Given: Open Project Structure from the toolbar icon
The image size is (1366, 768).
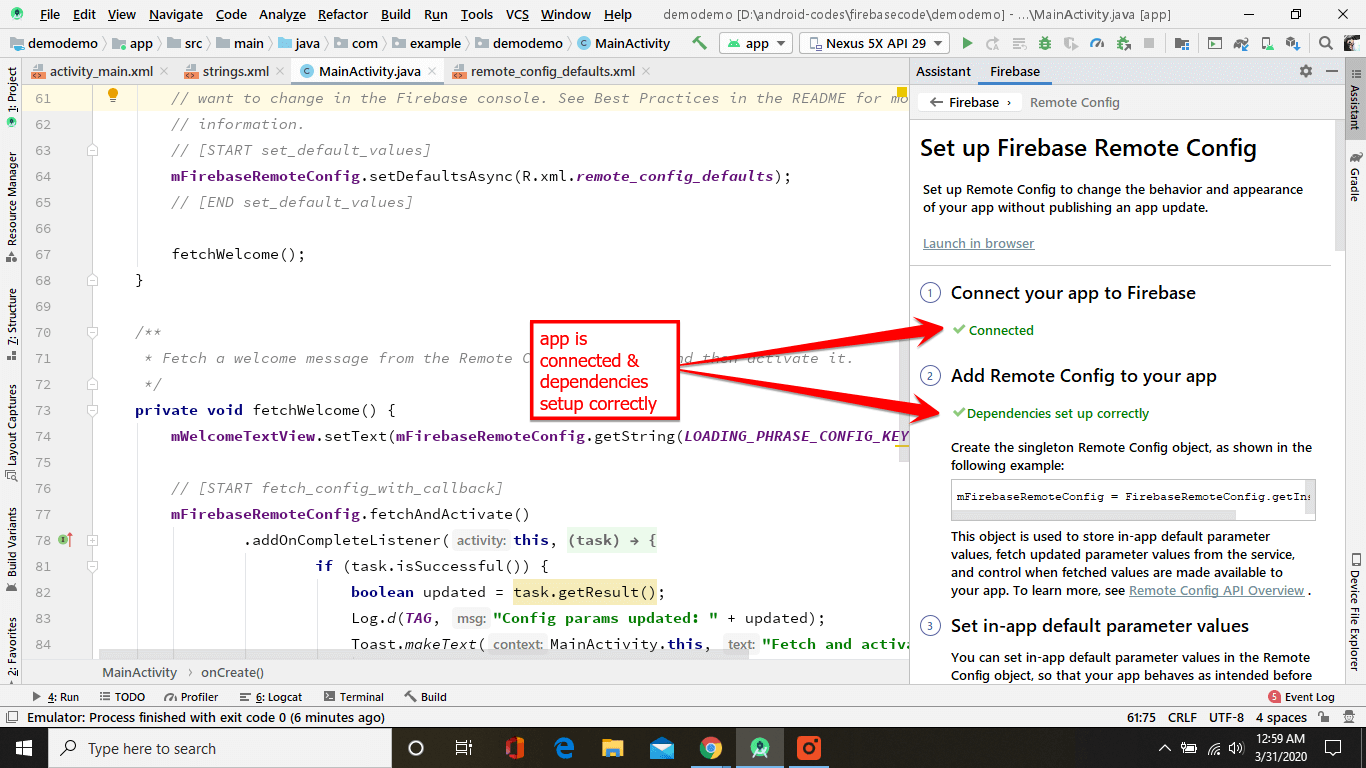Looking at the screenshot, I should pyautogui.click(x=1182, y=43).
